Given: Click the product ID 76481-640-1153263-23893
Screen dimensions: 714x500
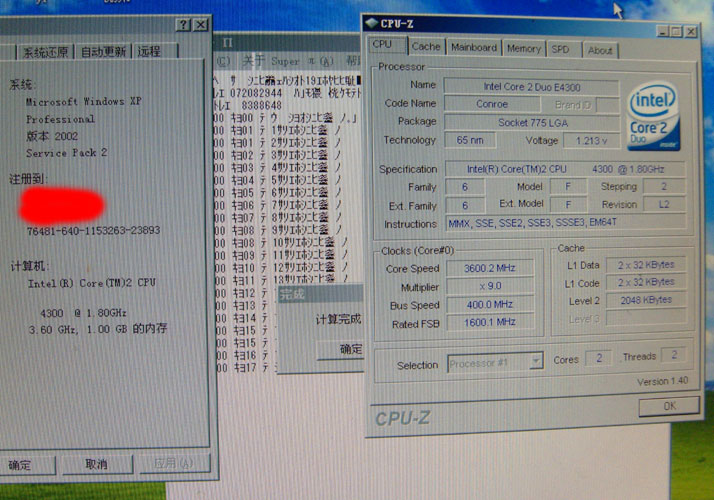Looking at the screenshot, I should (x=93, y=230).
